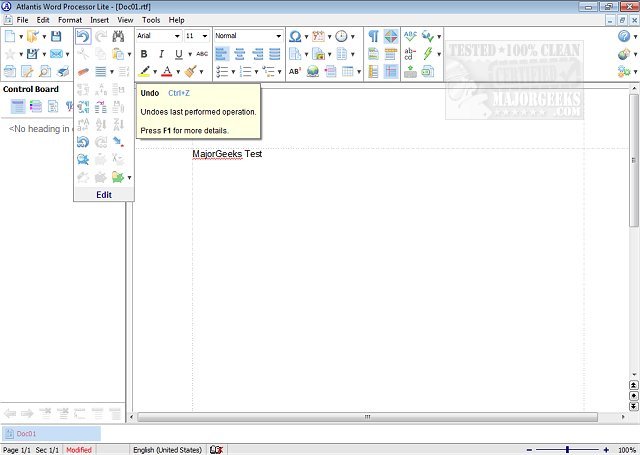Toggle Bold formatting
This screenshot has width=640, height=455.
144,54
